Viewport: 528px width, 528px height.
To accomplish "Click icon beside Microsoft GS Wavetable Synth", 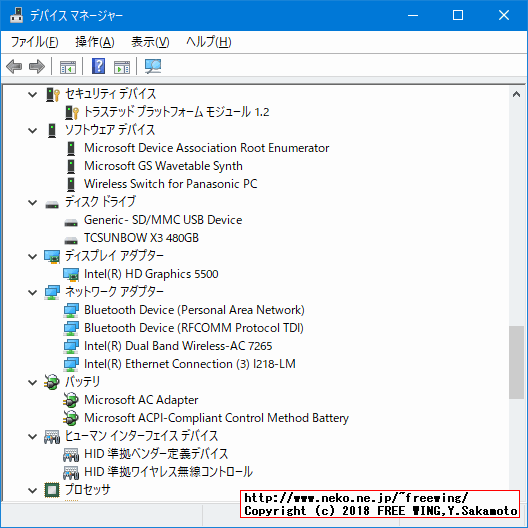I will tap(71, 166).
